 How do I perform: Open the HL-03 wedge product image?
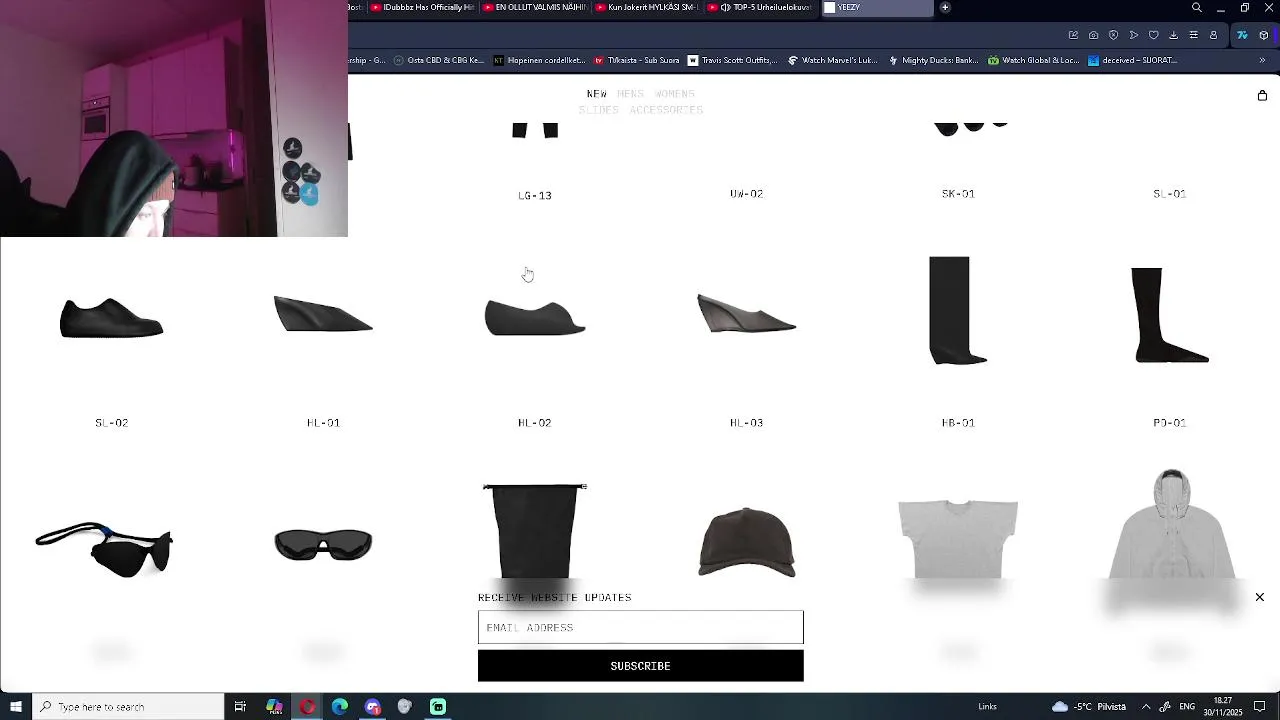[746, 314]
